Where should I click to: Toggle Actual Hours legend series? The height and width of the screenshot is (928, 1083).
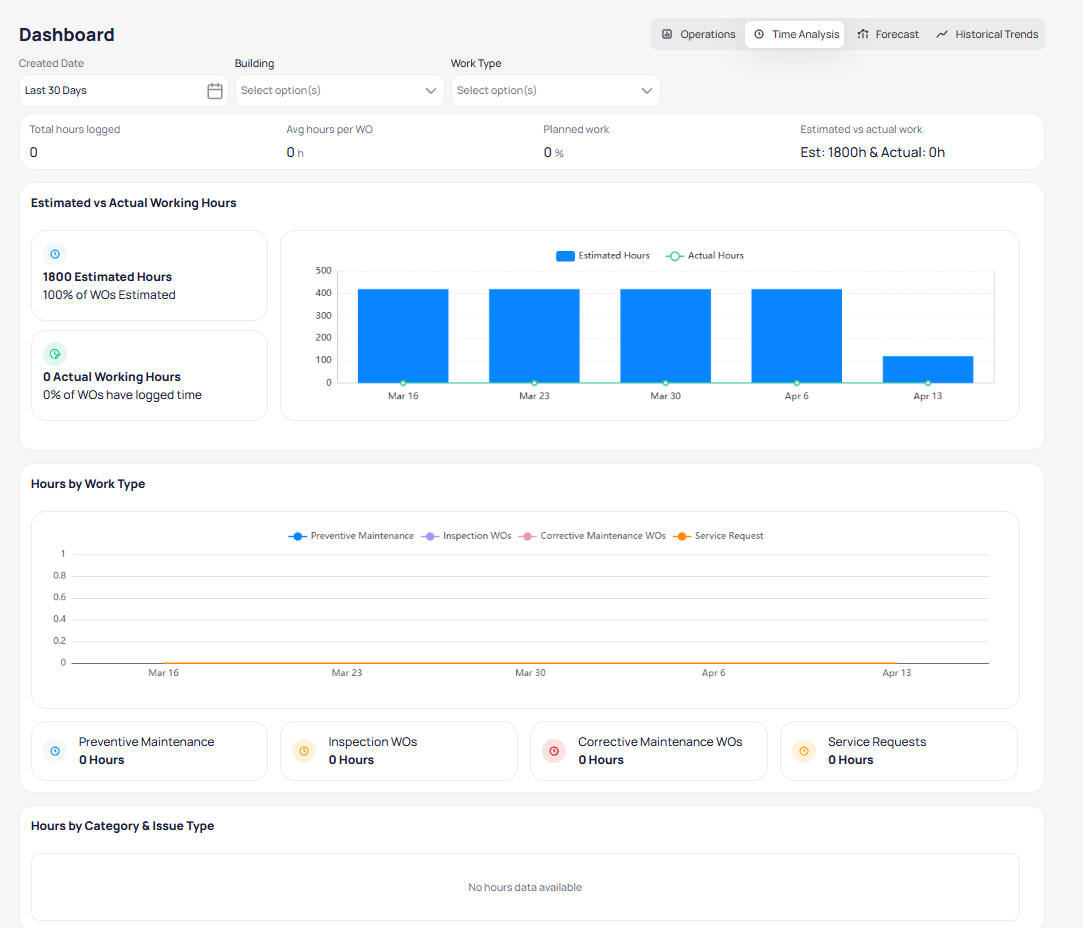click(x=706, y=256)
